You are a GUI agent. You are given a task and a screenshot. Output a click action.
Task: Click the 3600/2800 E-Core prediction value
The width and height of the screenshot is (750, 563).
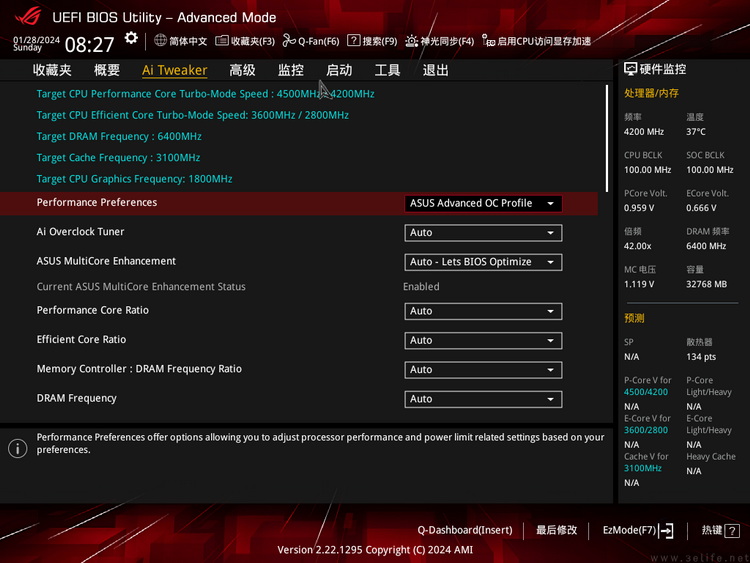[646, 430]
